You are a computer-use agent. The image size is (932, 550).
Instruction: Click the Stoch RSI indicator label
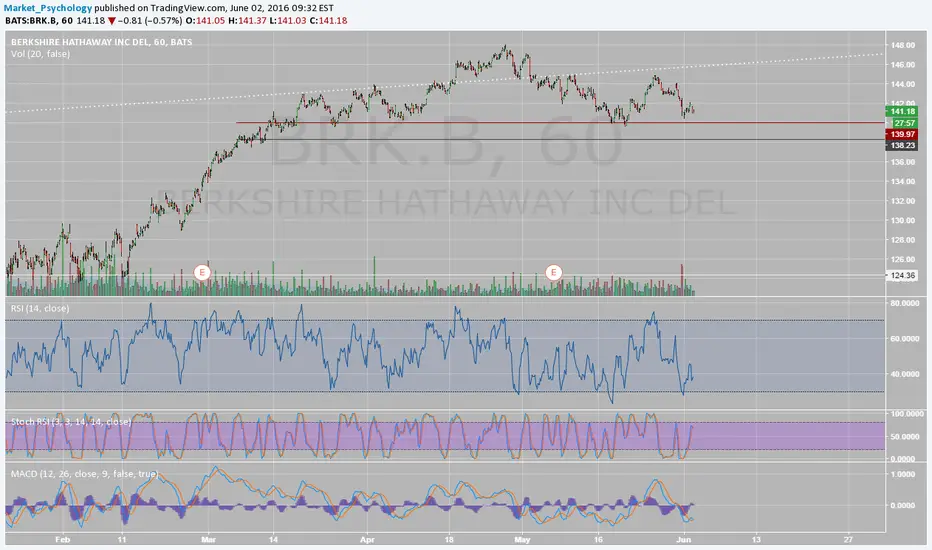(x=71, y=422)
